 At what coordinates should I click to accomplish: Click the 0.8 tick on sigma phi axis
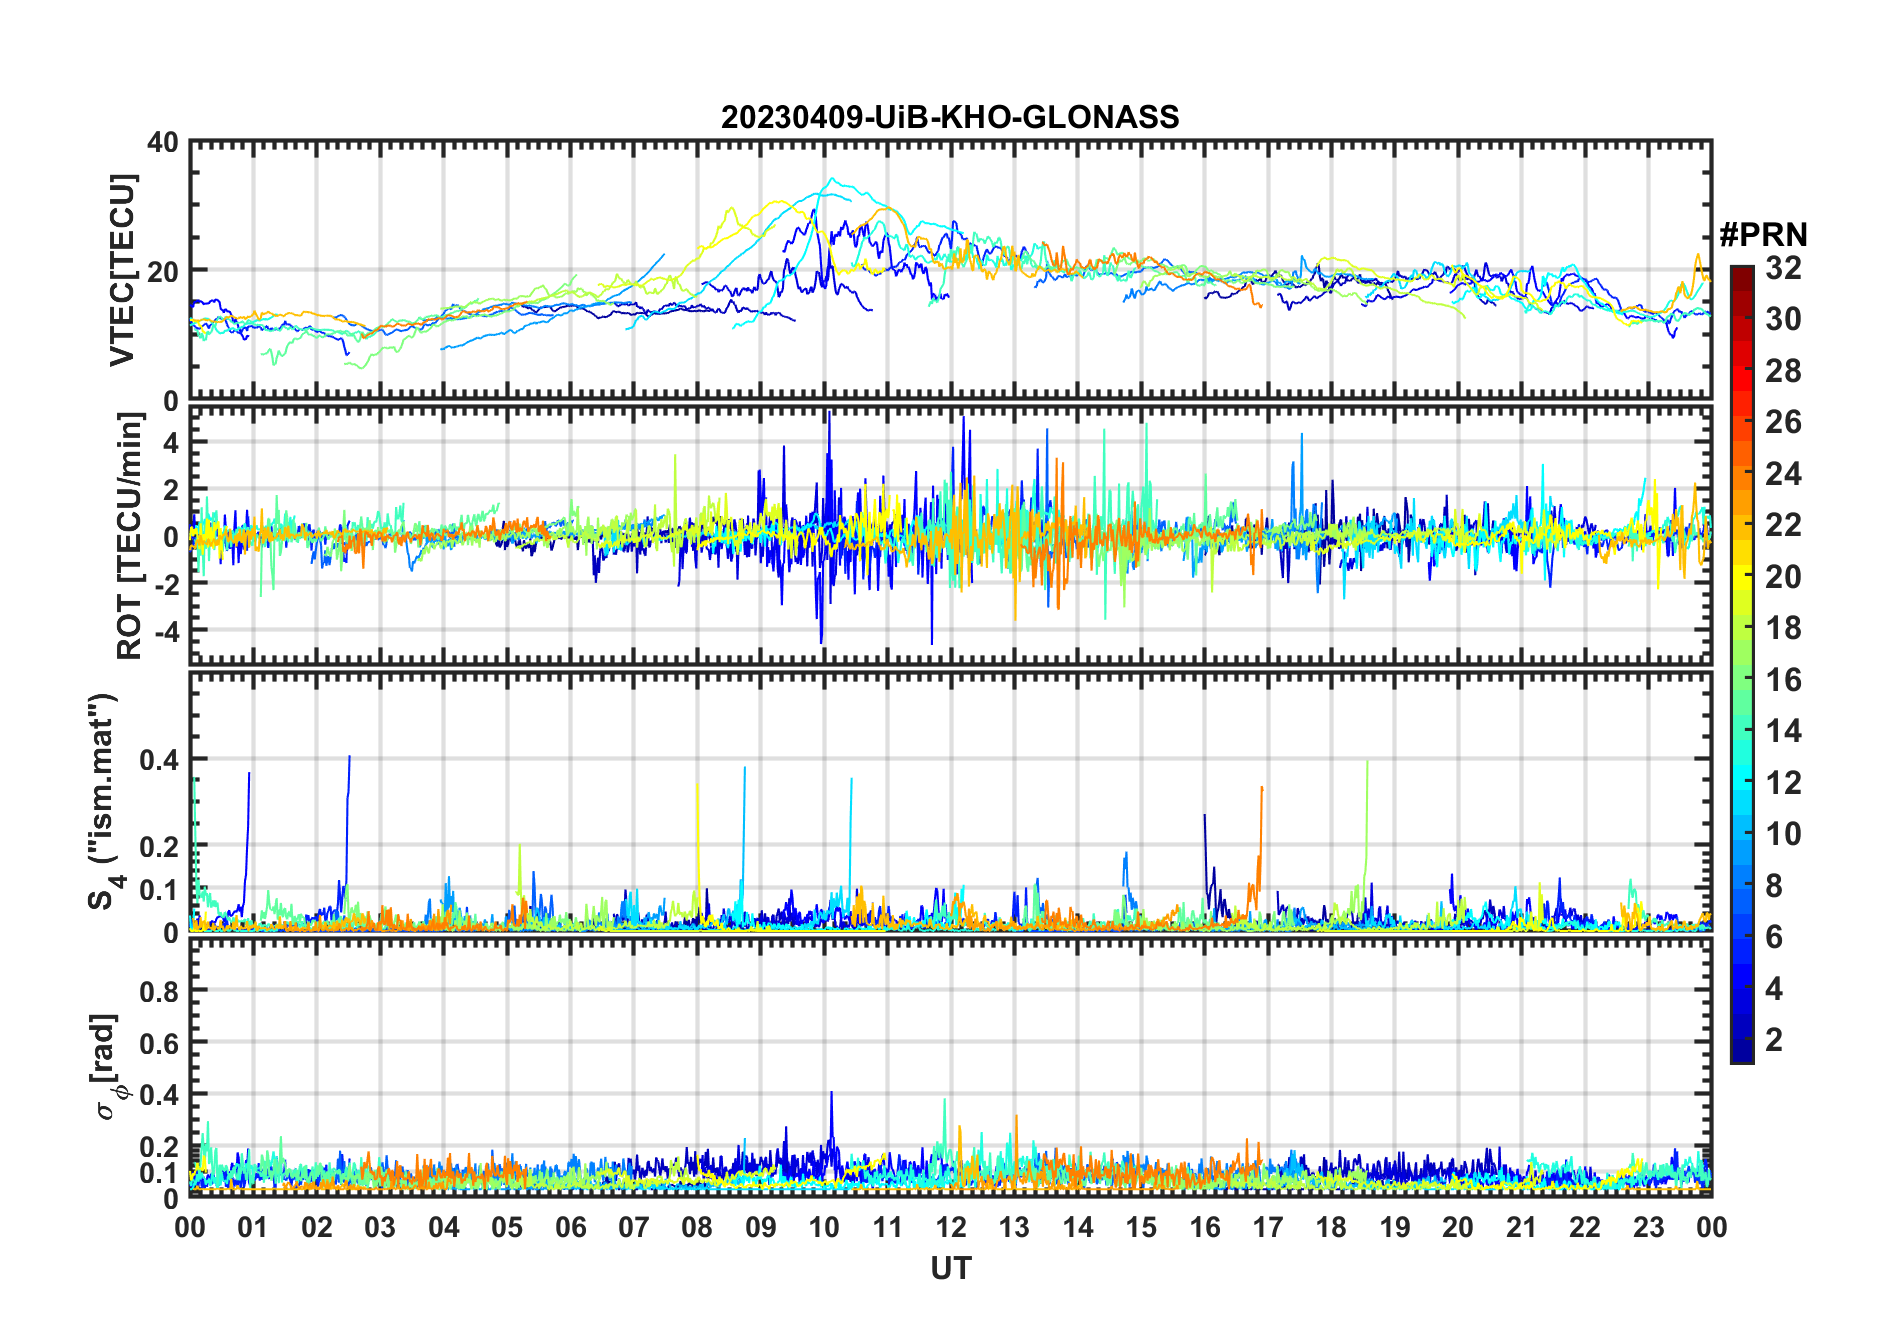158,991
